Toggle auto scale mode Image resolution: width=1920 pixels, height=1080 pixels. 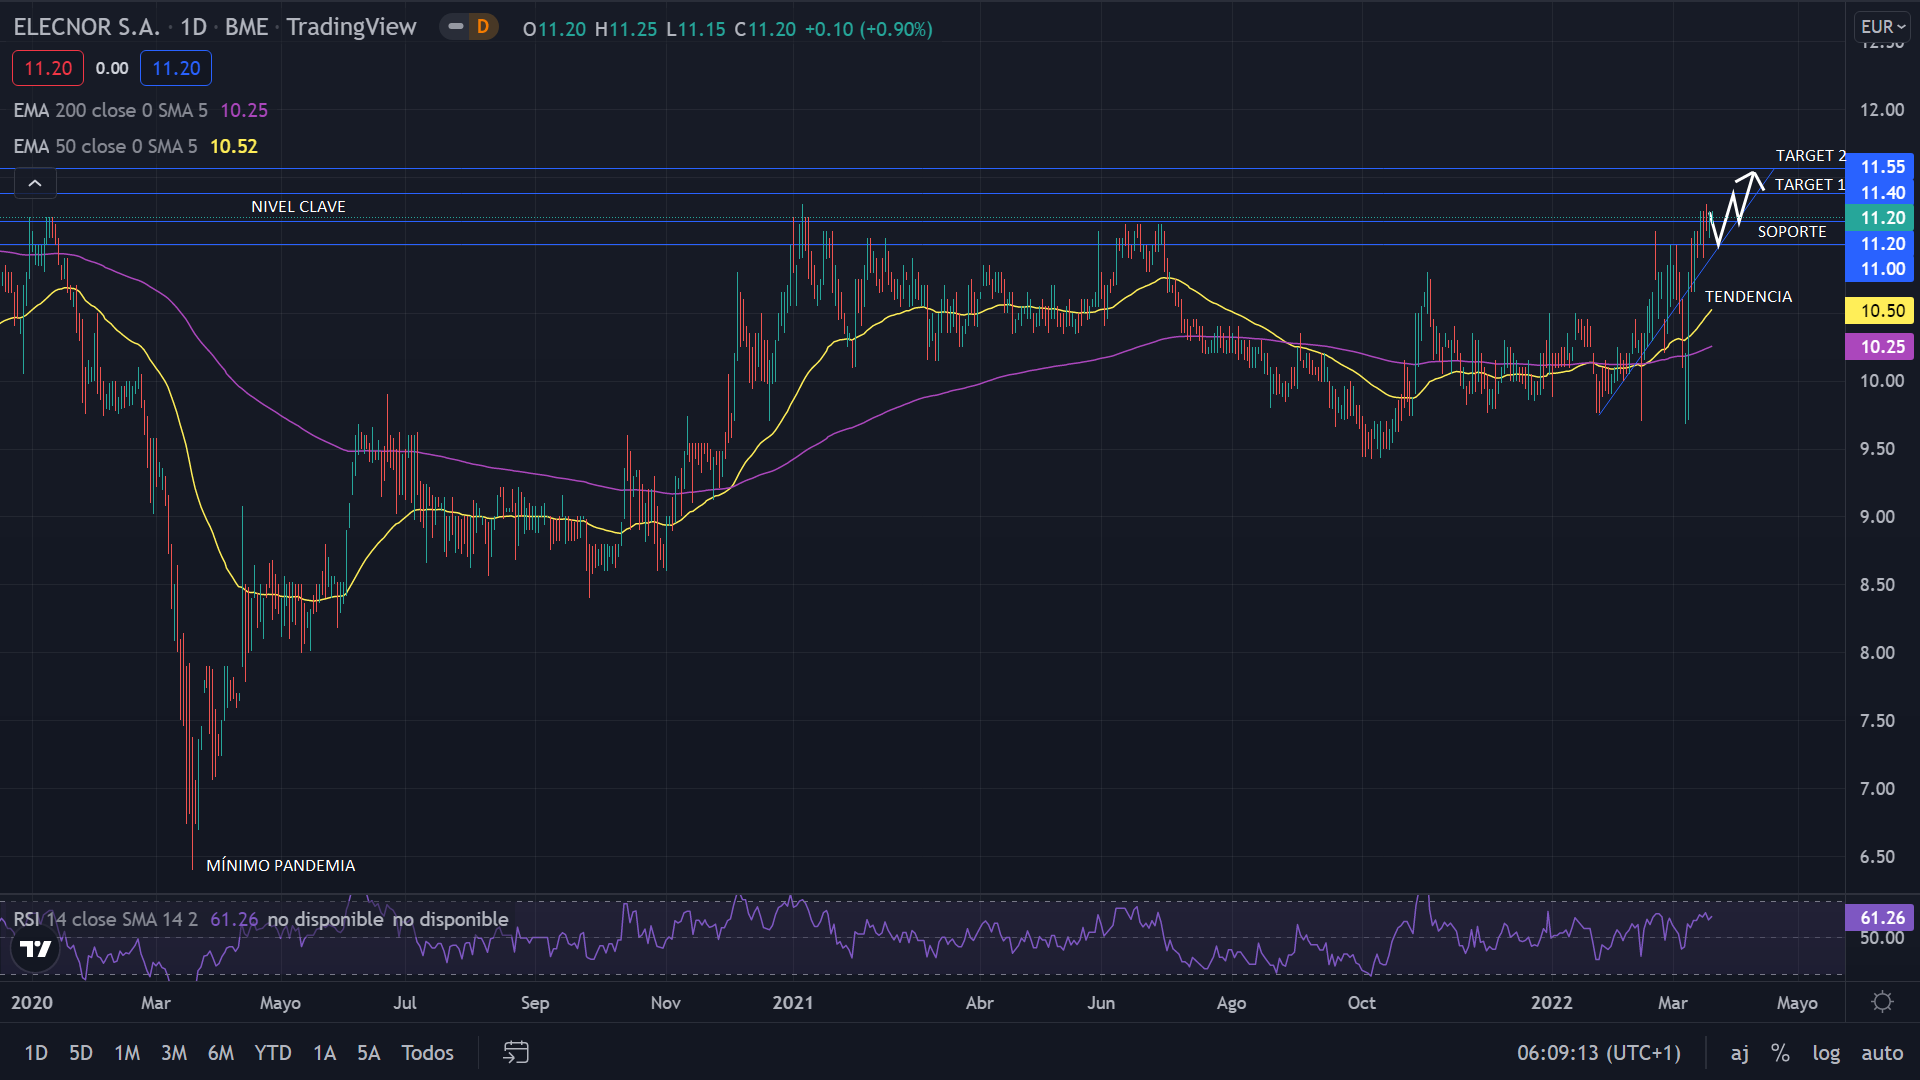(x=1882, y=1052)
